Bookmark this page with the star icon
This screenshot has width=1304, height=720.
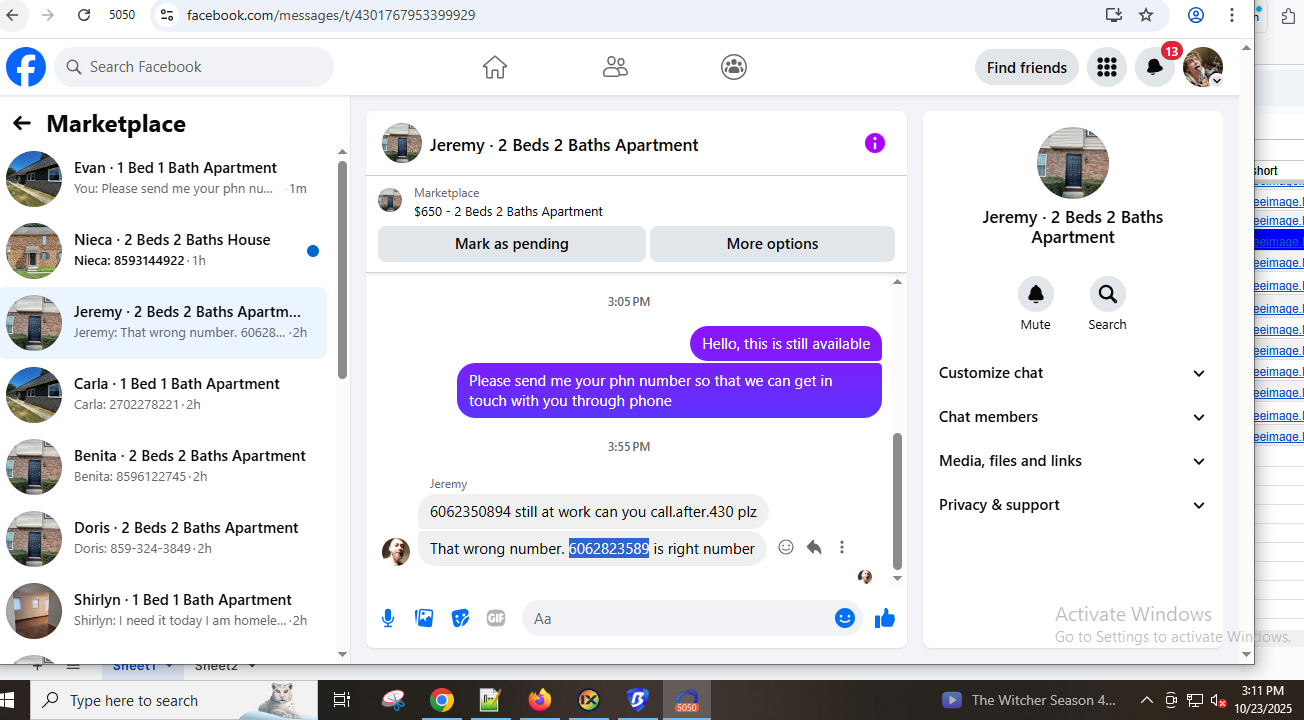tap(1146, 15)
